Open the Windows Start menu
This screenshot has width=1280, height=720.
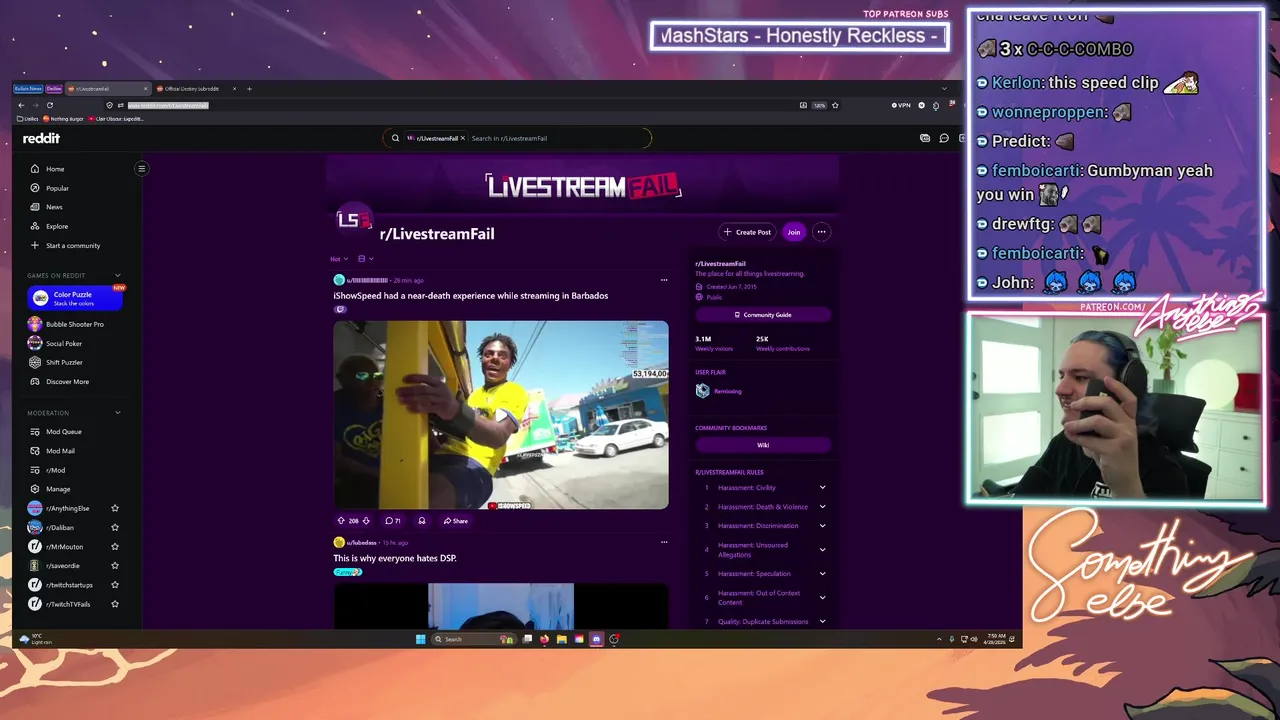point(420,639)
